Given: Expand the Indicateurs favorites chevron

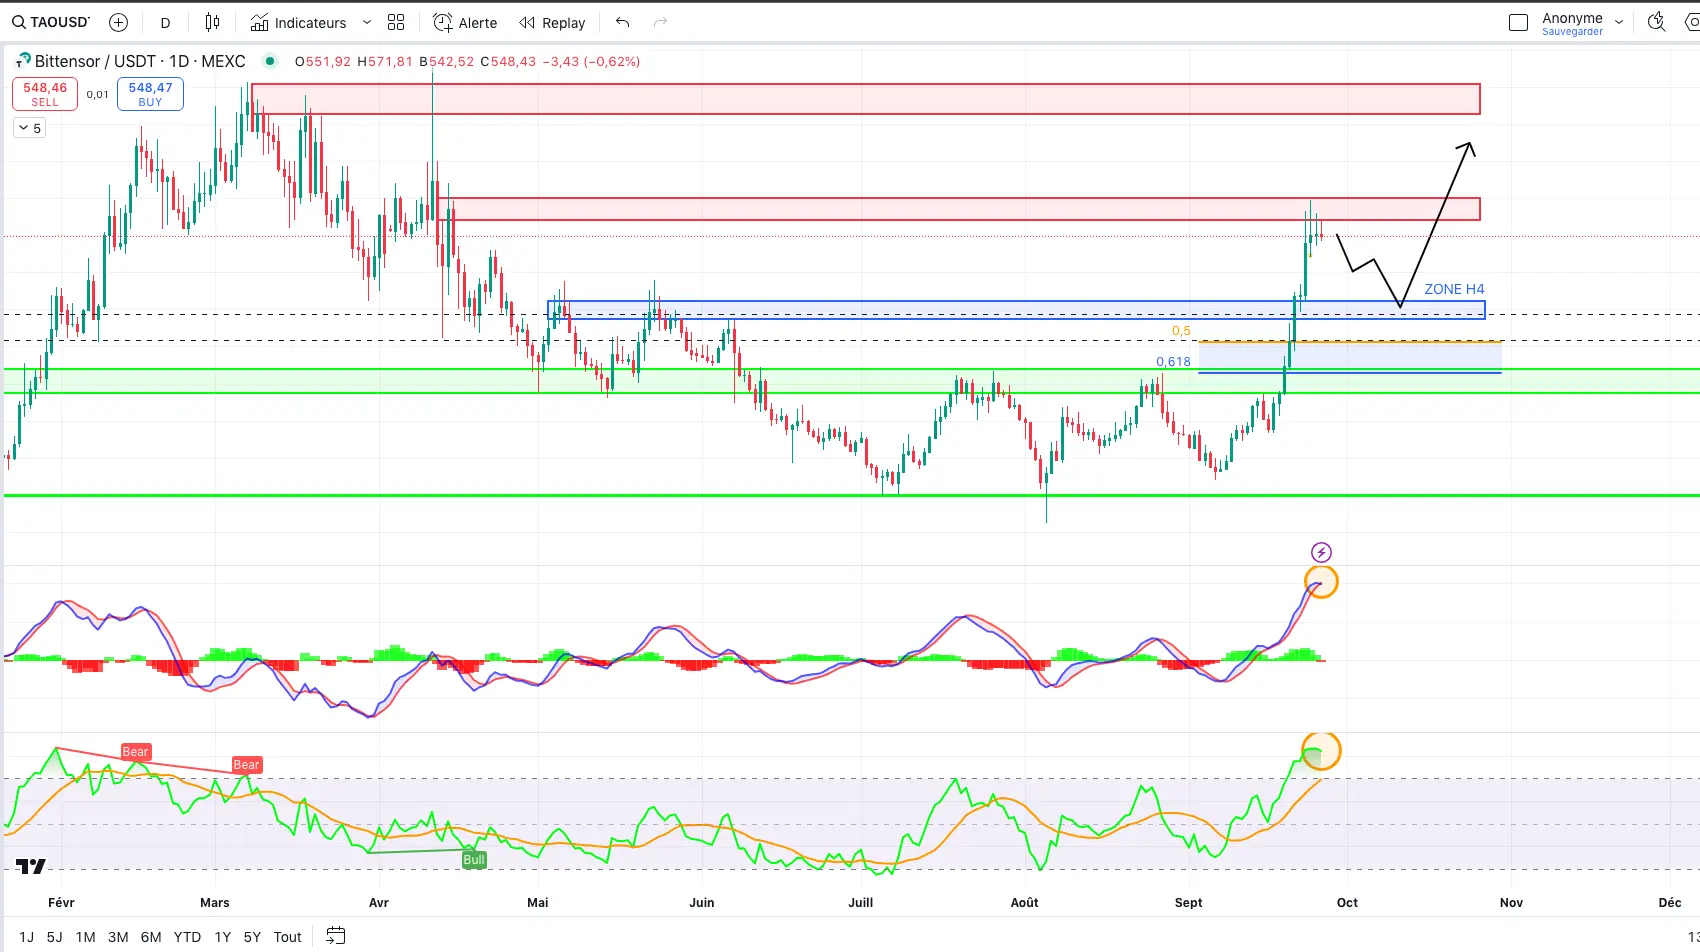Looking at the screenshot, I should tap(367, 22).
